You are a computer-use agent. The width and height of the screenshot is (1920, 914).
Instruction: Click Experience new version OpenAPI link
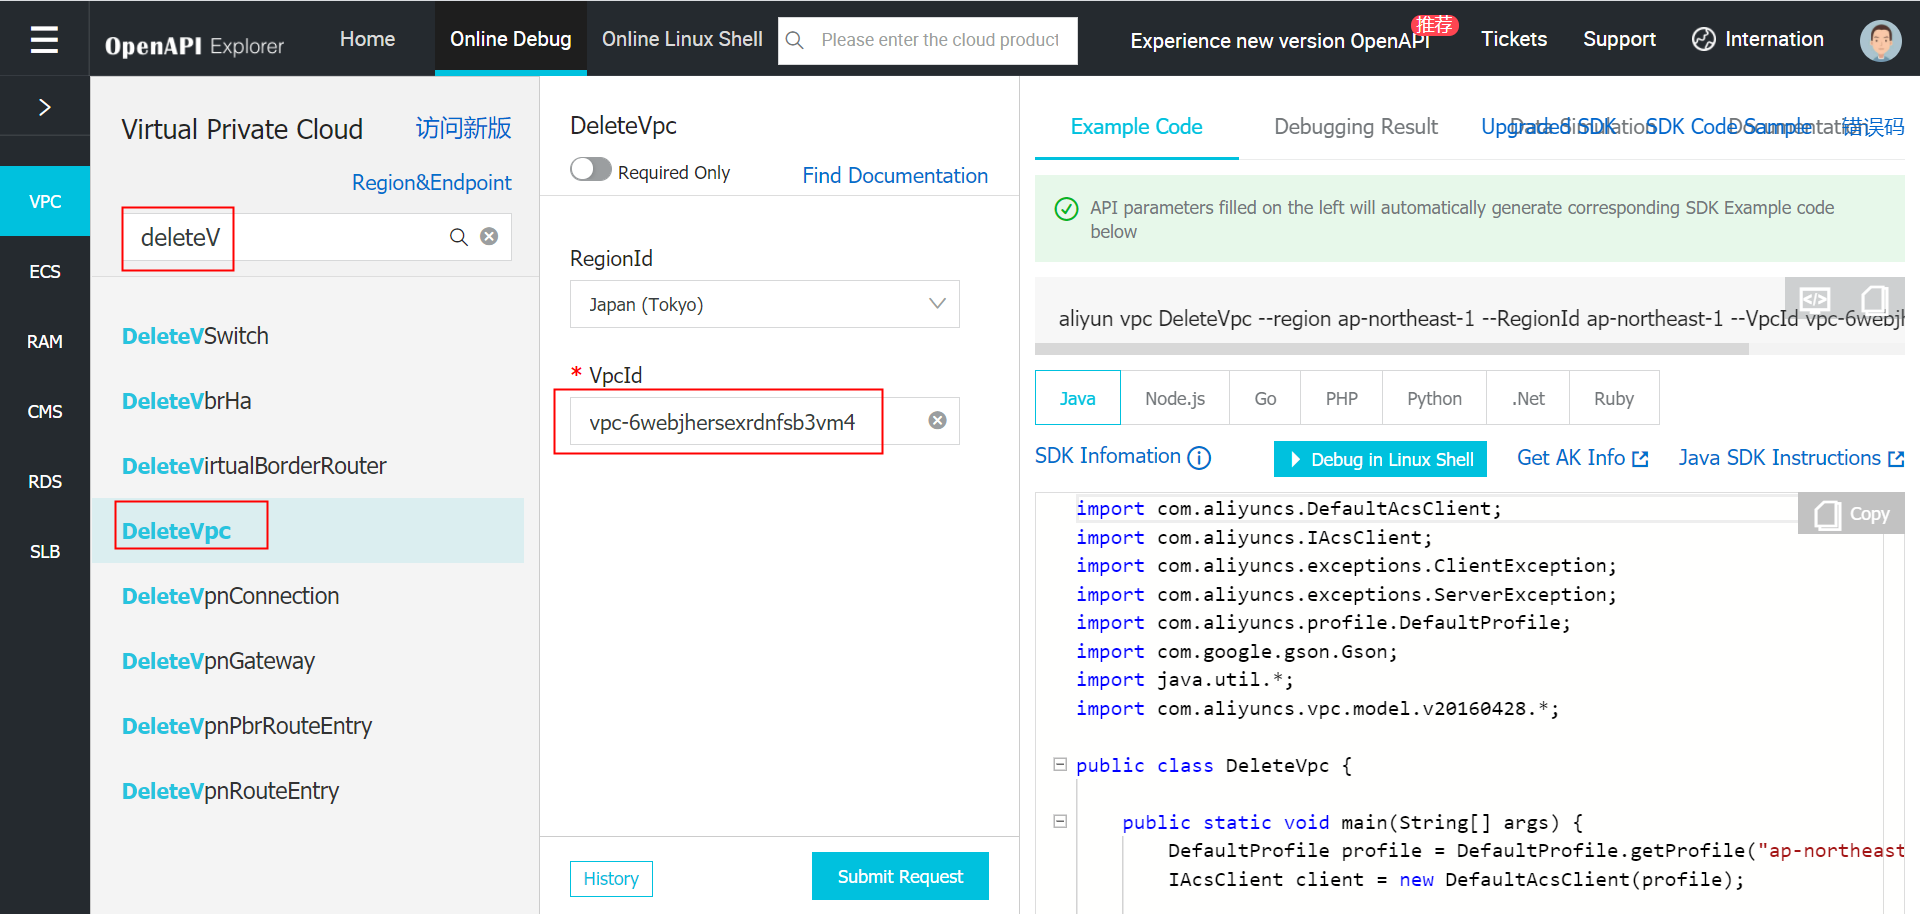(1280, 41)
